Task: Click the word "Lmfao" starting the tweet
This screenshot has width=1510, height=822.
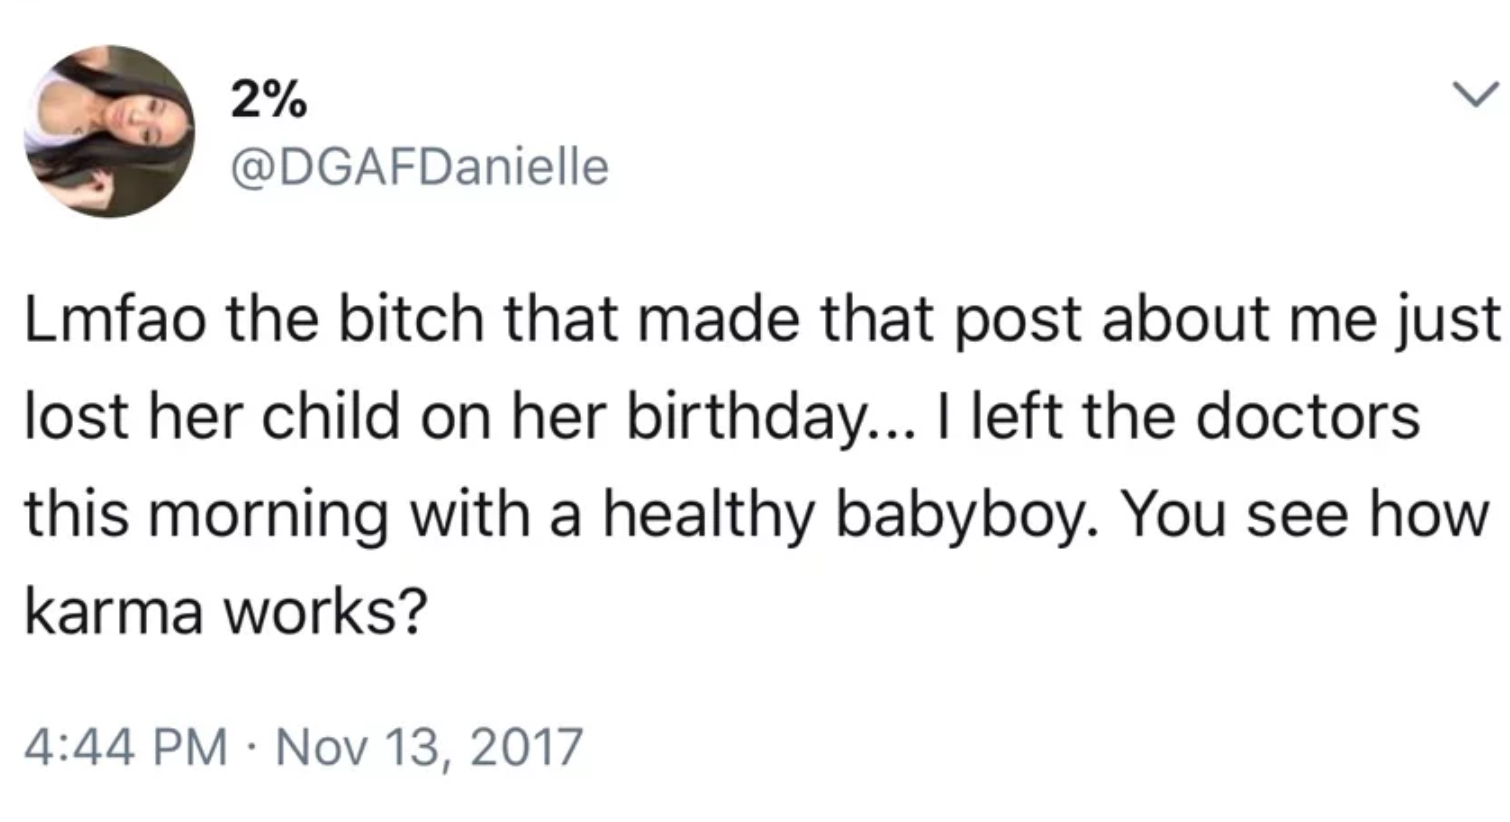Action: (115, 319)
